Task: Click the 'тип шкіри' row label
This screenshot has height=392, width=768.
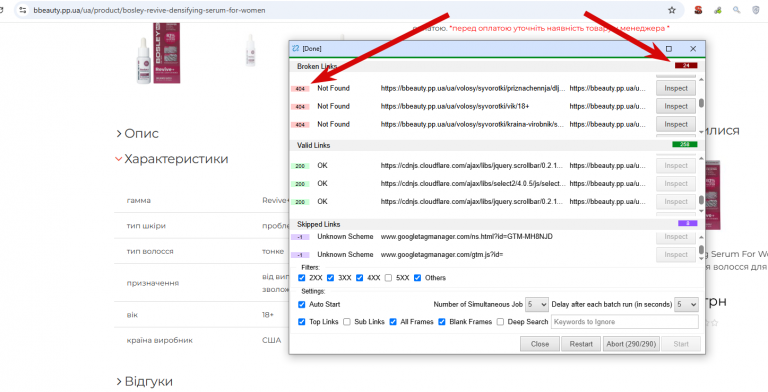Action: 146,226
